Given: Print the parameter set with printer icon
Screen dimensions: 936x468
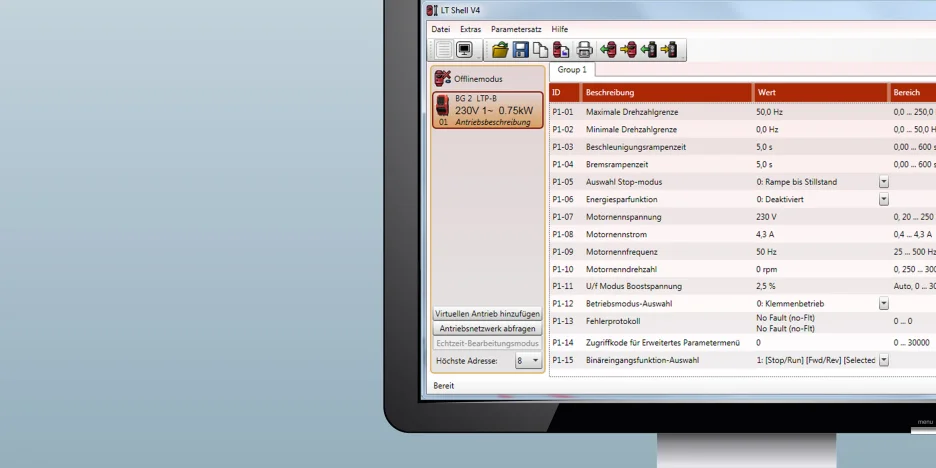Looking at the screenshot, I should 584,50.
